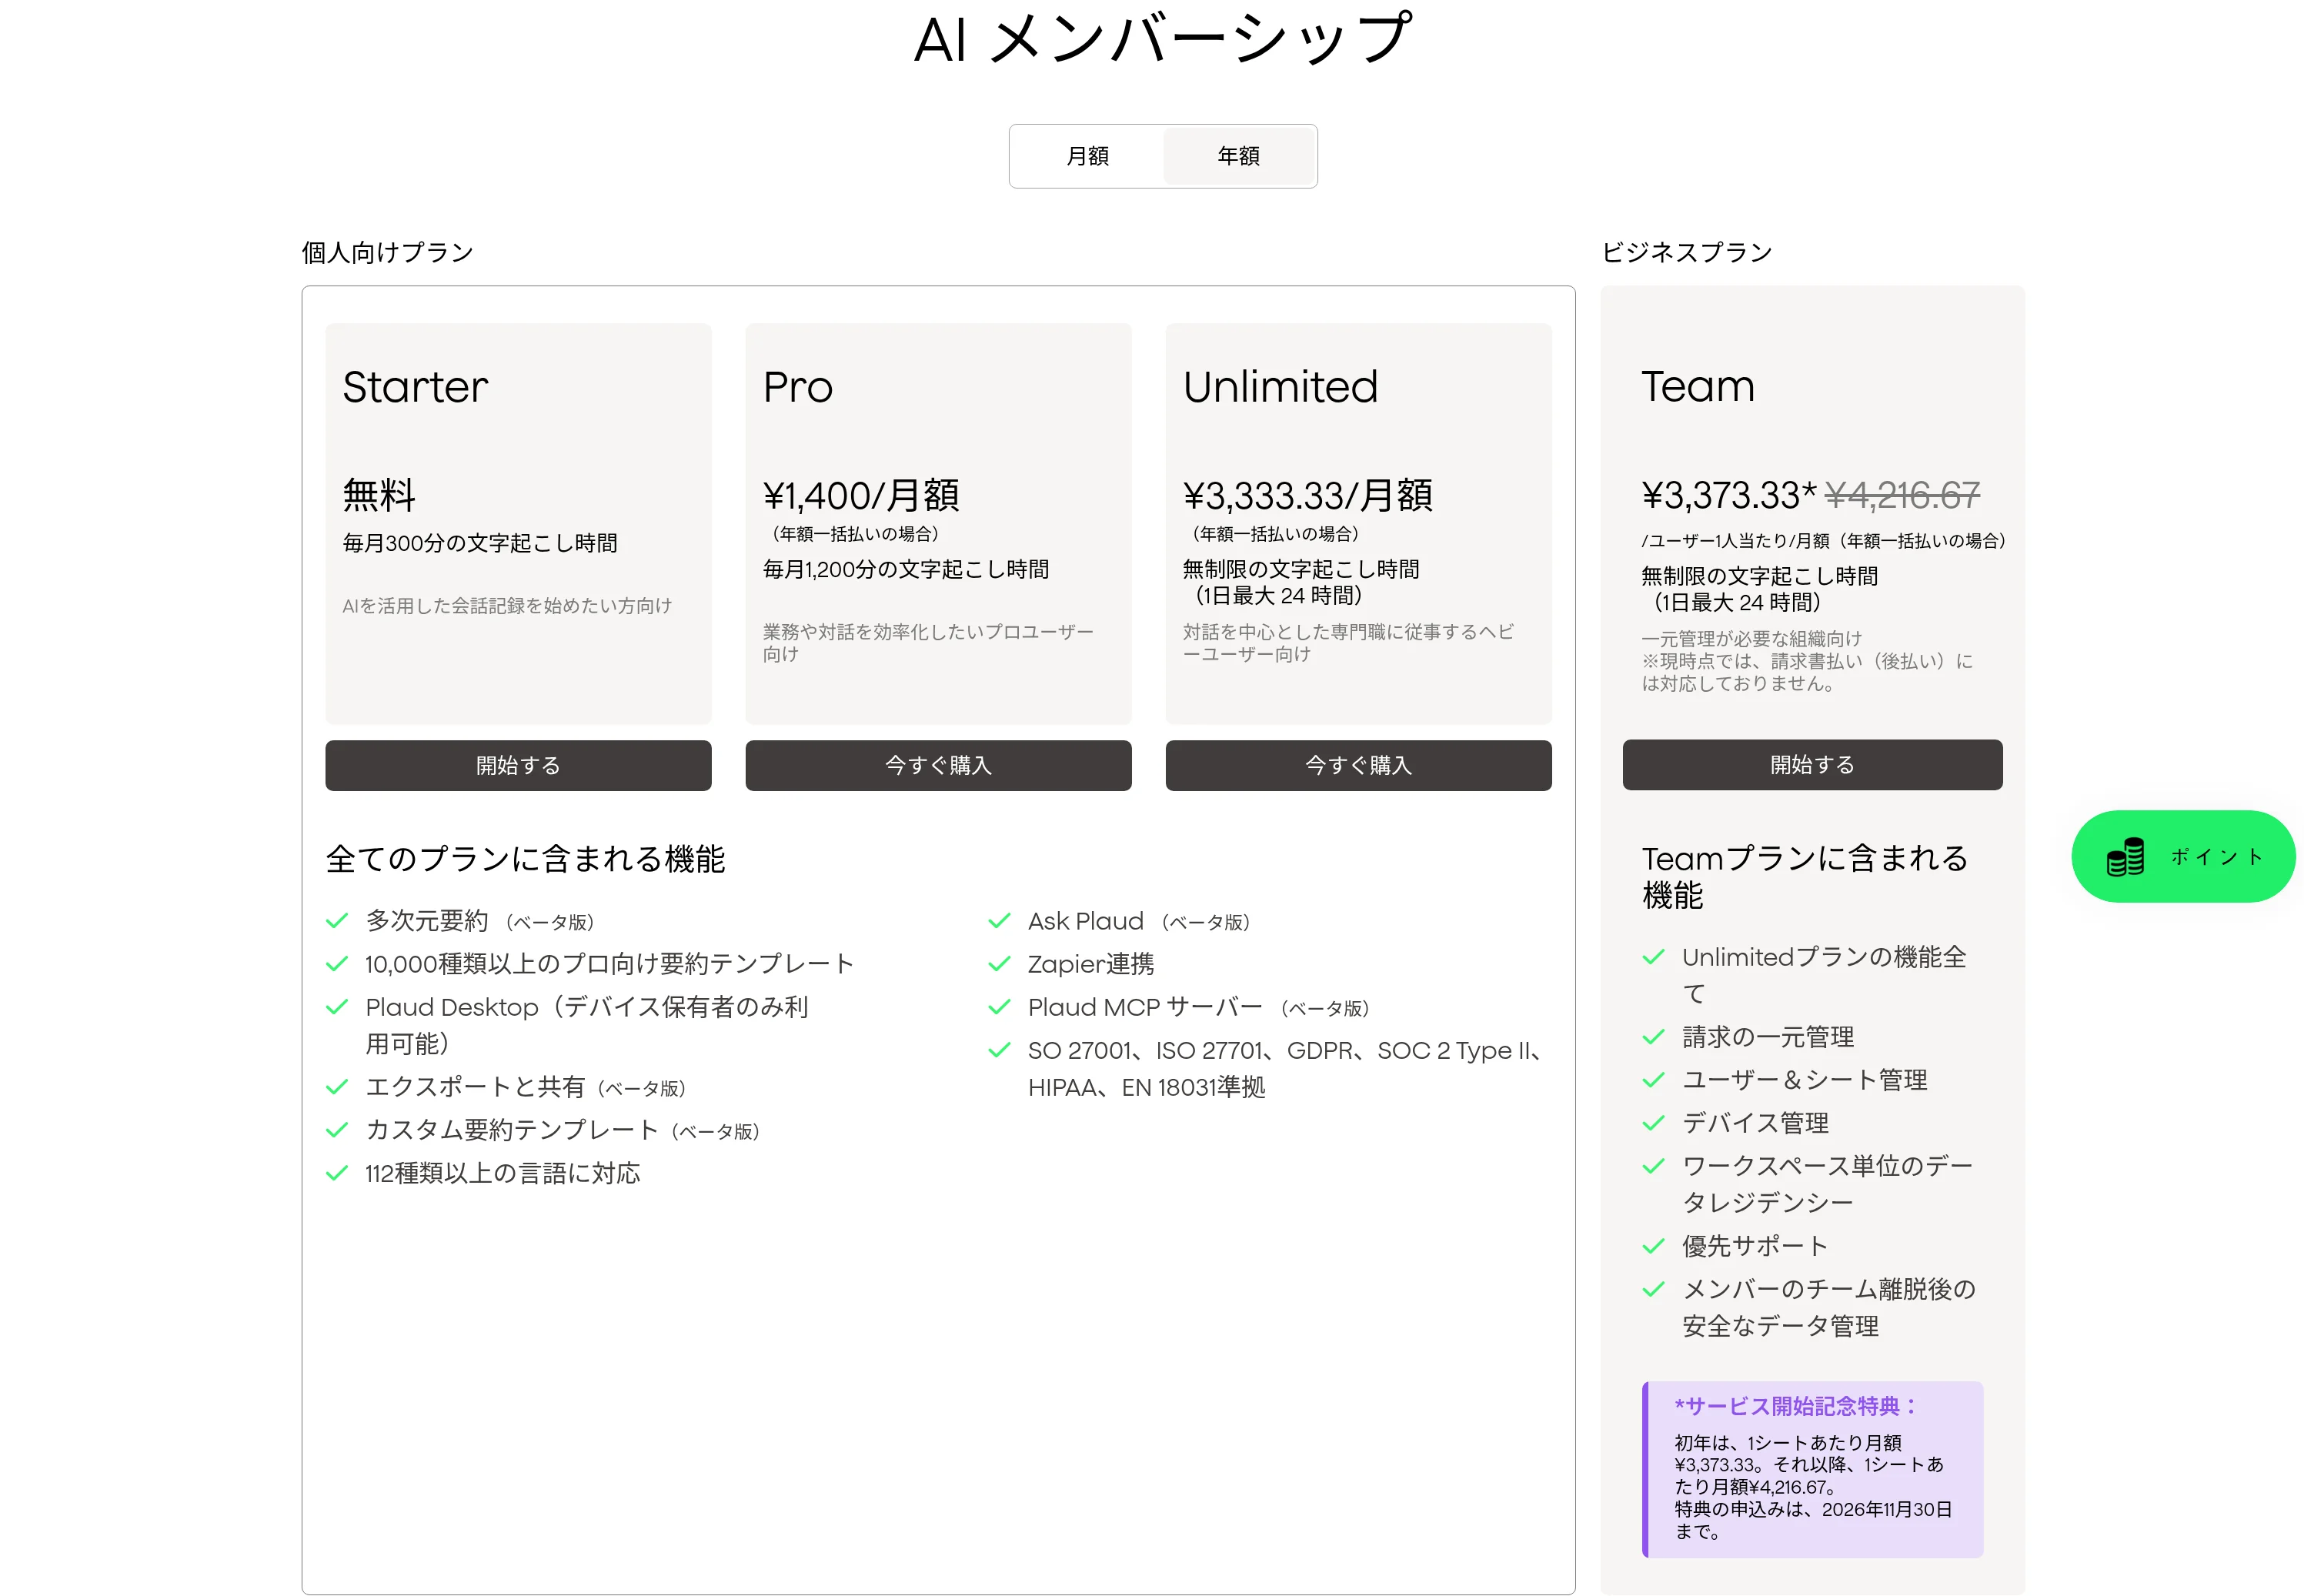This screenshot has width=2304, height=1596.
Task: Click 毎月1,200分の文字起こし時間 text
Action: coord(906,569)
